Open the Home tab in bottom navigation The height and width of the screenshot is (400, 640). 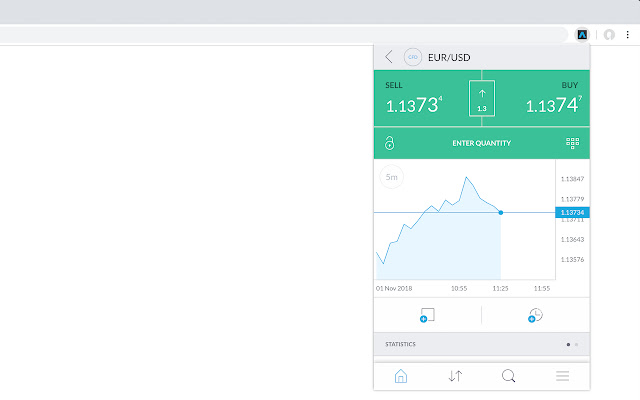point(401,376)
